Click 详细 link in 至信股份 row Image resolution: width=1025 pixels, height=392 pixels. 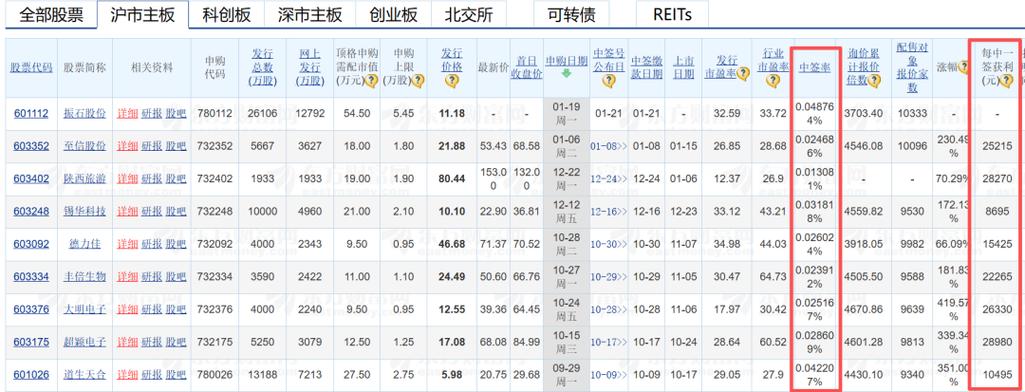[x=127, y=146]
